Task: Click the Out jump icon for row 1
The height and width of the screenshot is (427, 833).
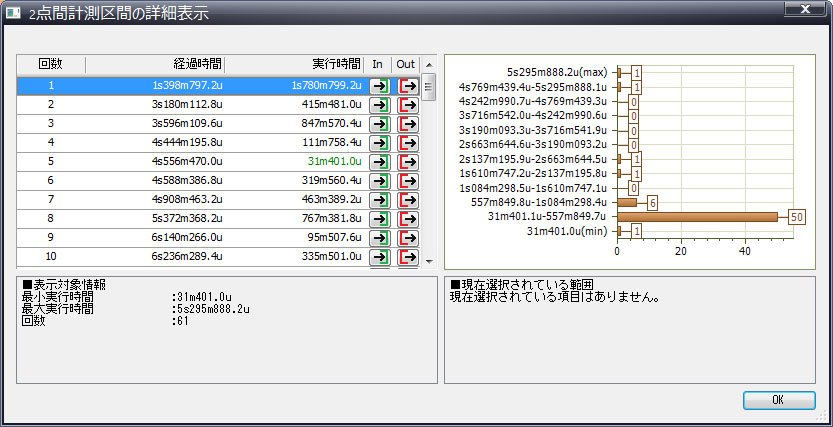Action: click(x=408, y=86)
